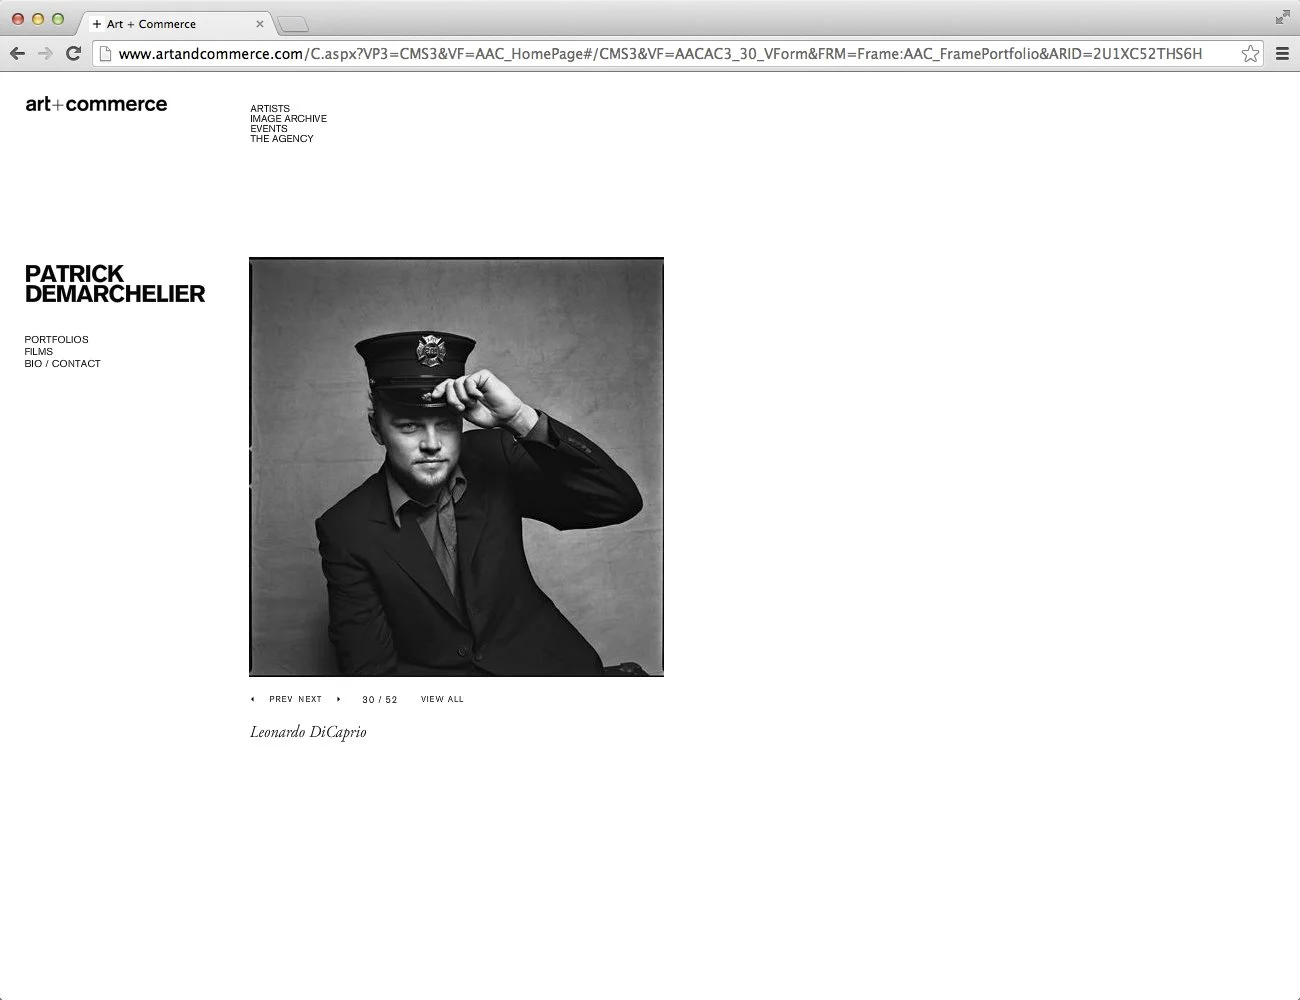The height and width of the screenshot is (1000, 1300).
Task: Select the PORTFOLIOS link
Action: 57,340
